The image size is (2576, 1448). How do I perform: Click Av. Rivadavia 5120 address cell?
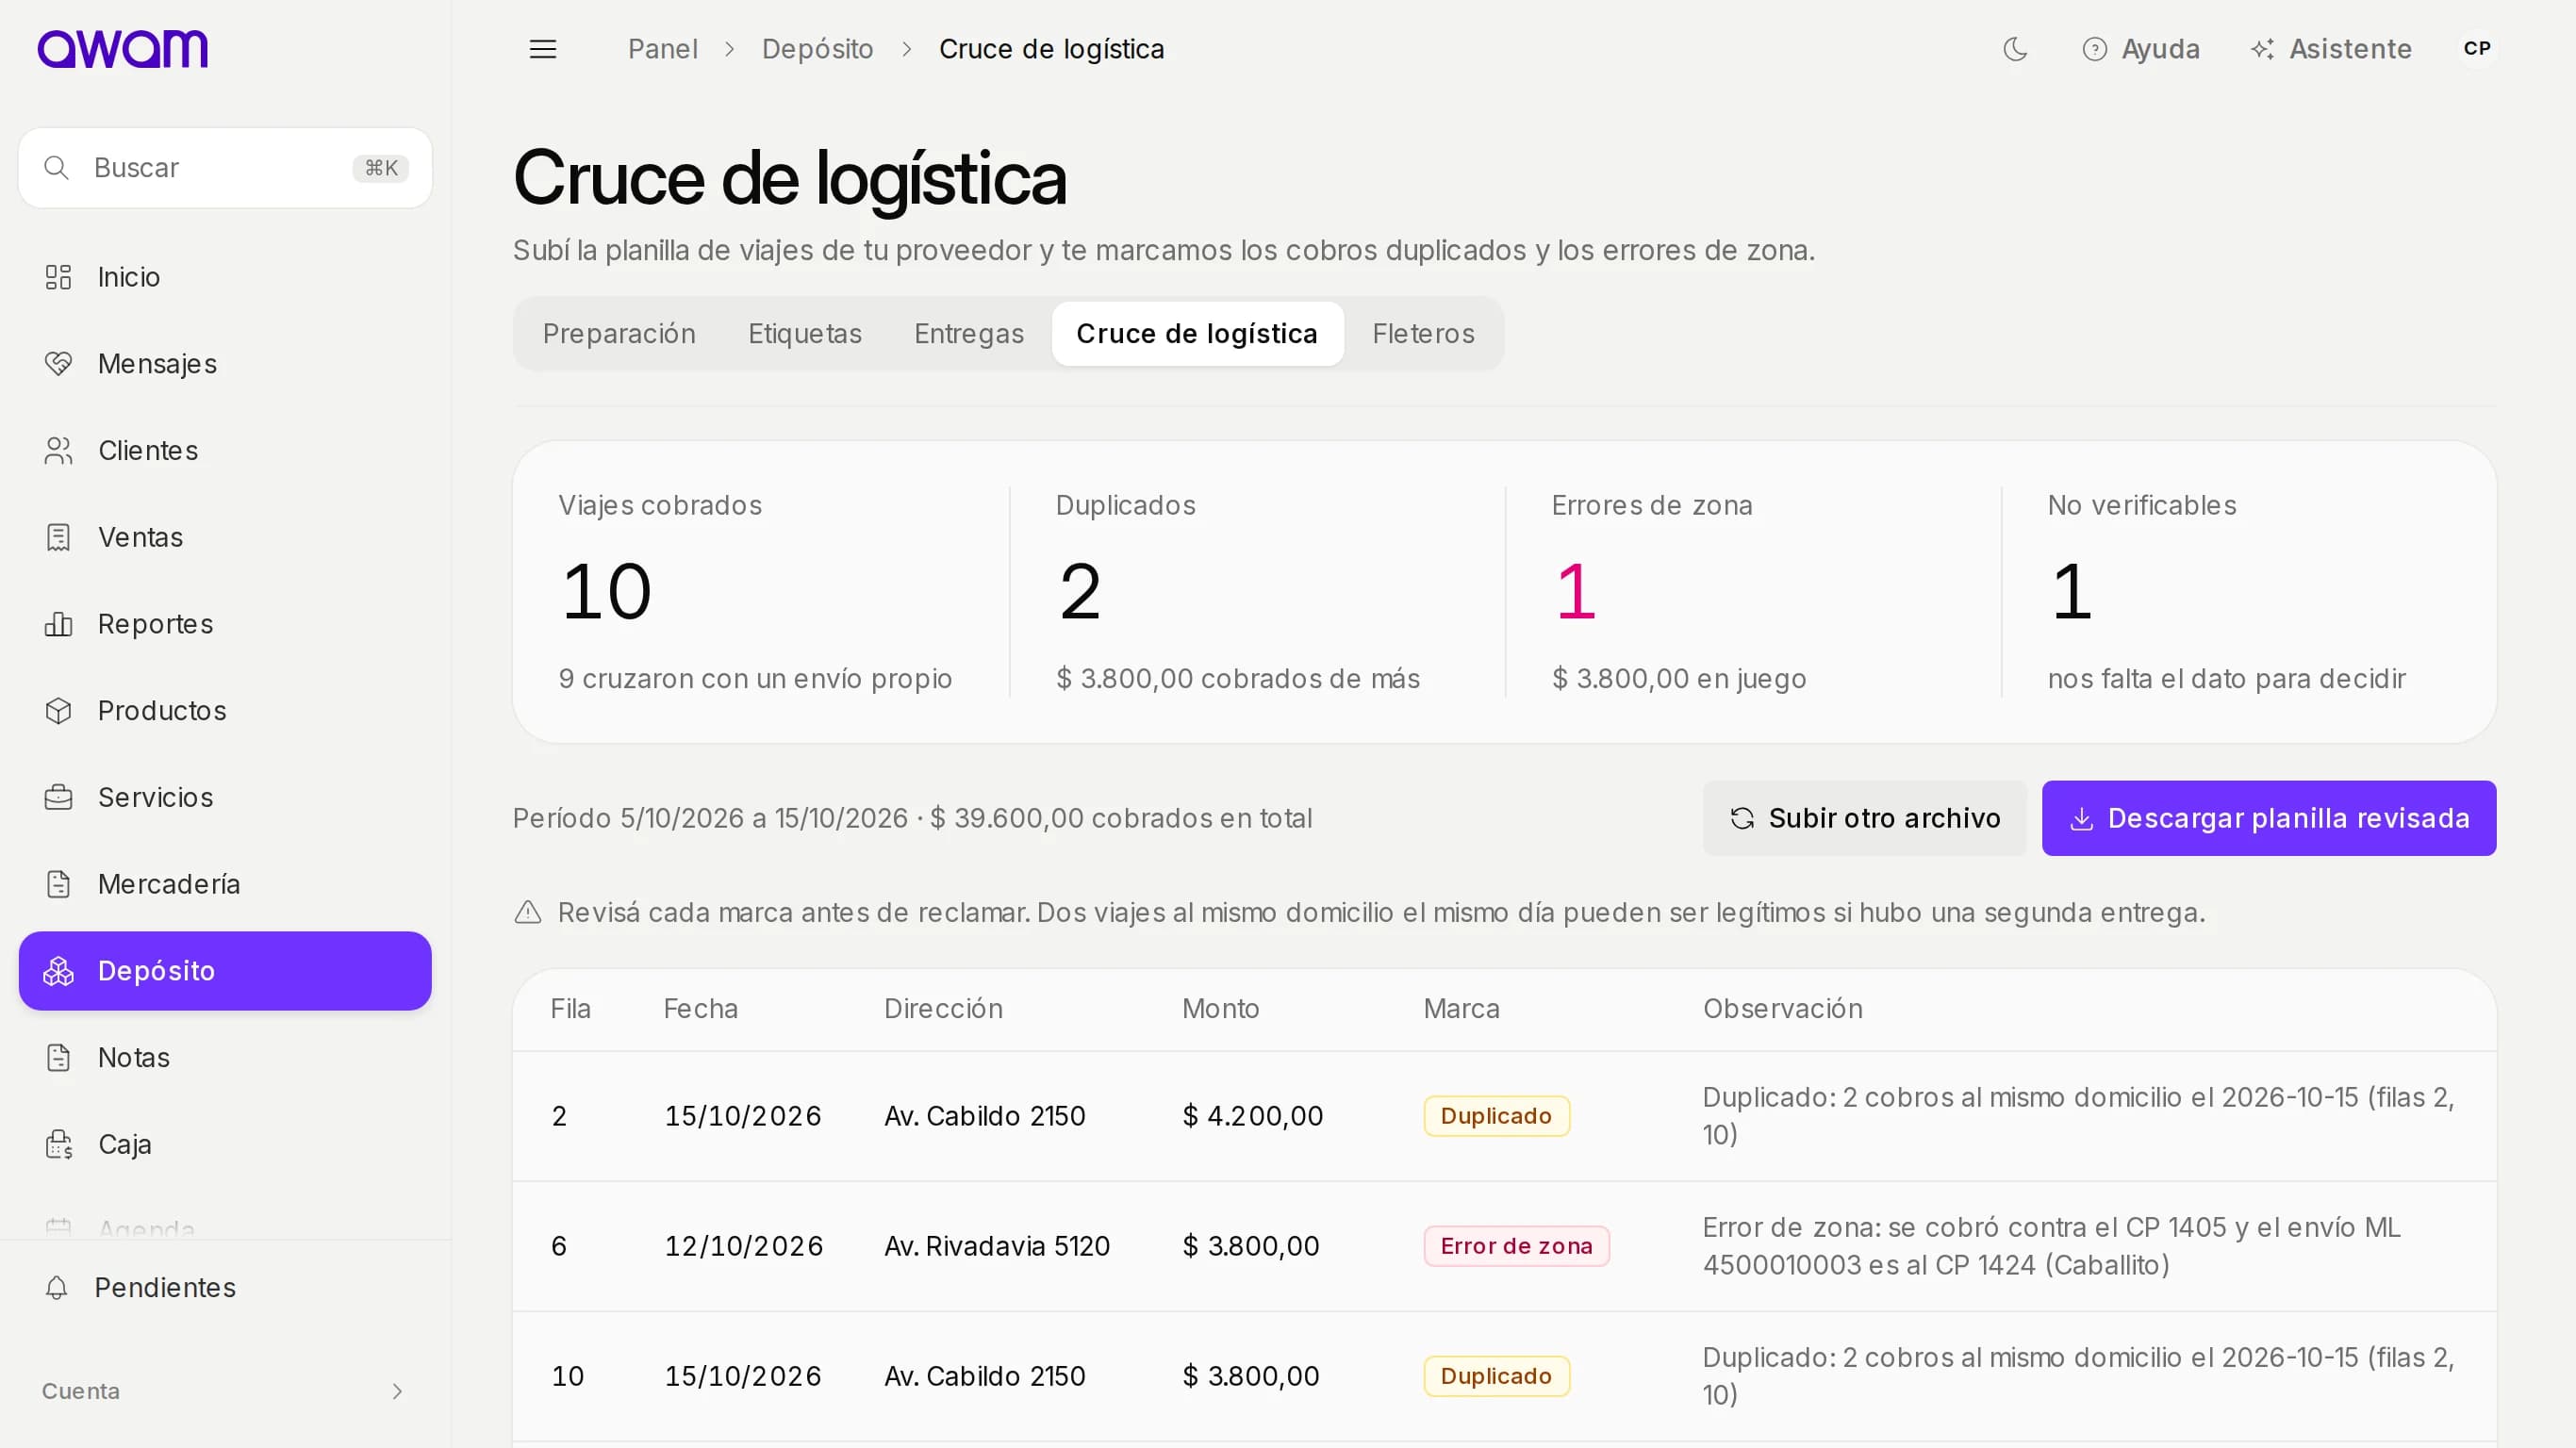pos(997,1246)
